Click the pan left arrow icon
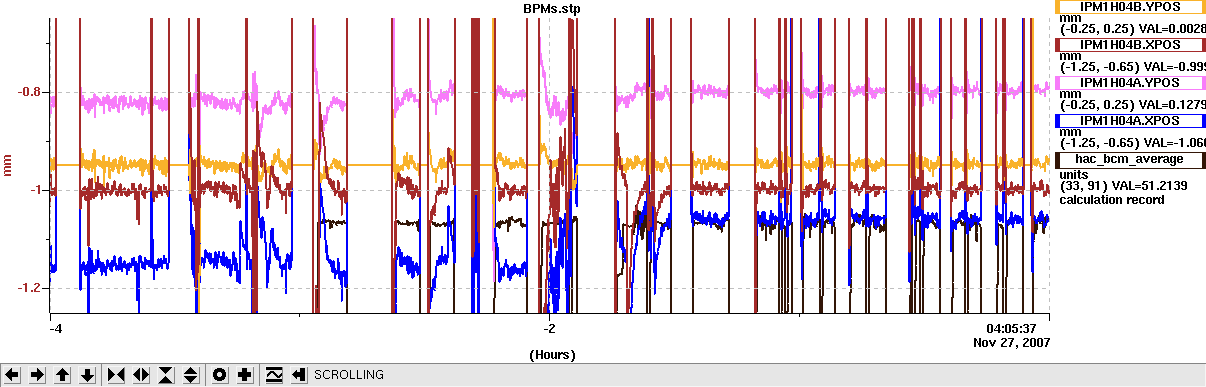This screenshot has height=387, width=1206. 13,375
